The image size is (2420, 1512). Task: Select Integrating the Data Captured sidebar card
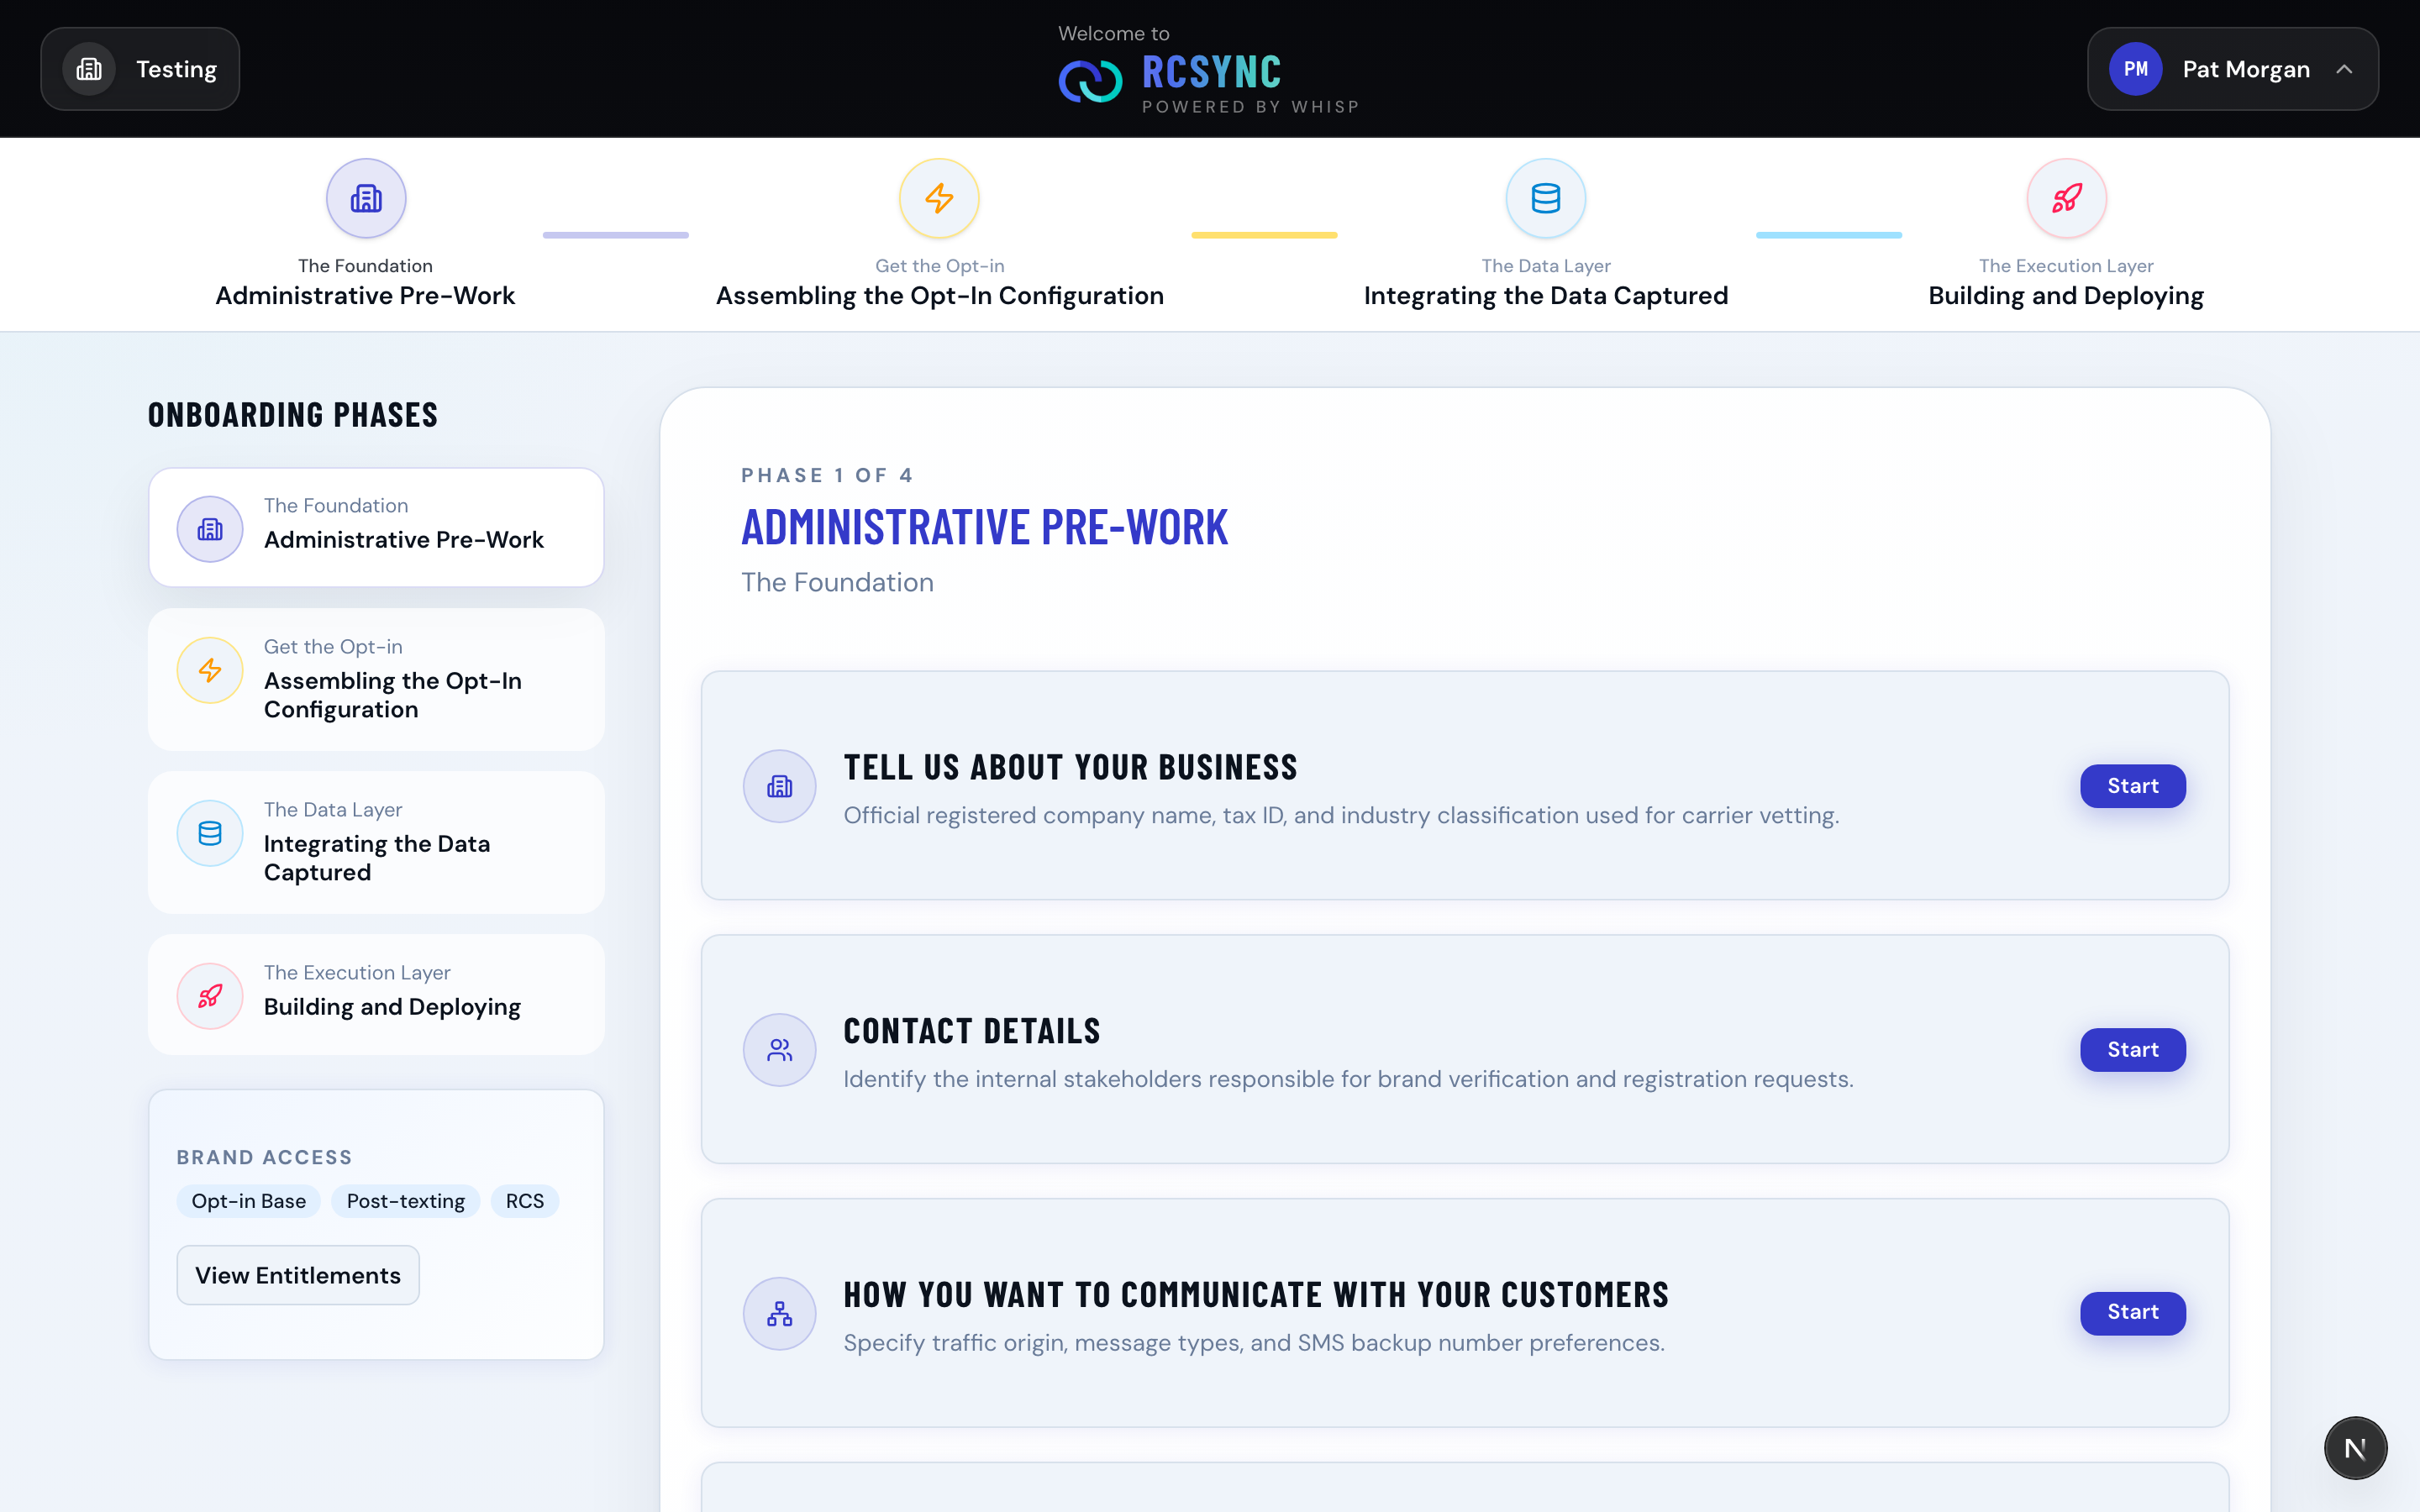pos(376,842)
